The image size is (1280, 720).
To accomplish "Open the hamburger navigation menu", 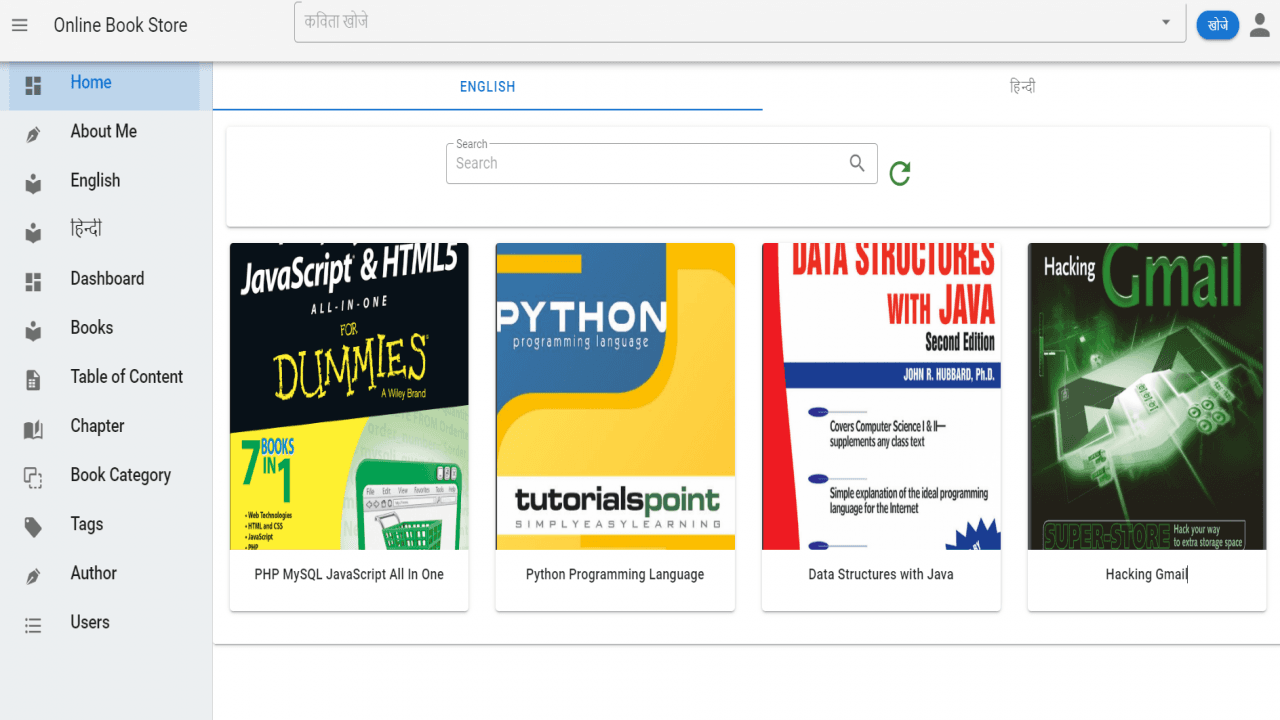I will coord(20,25).
